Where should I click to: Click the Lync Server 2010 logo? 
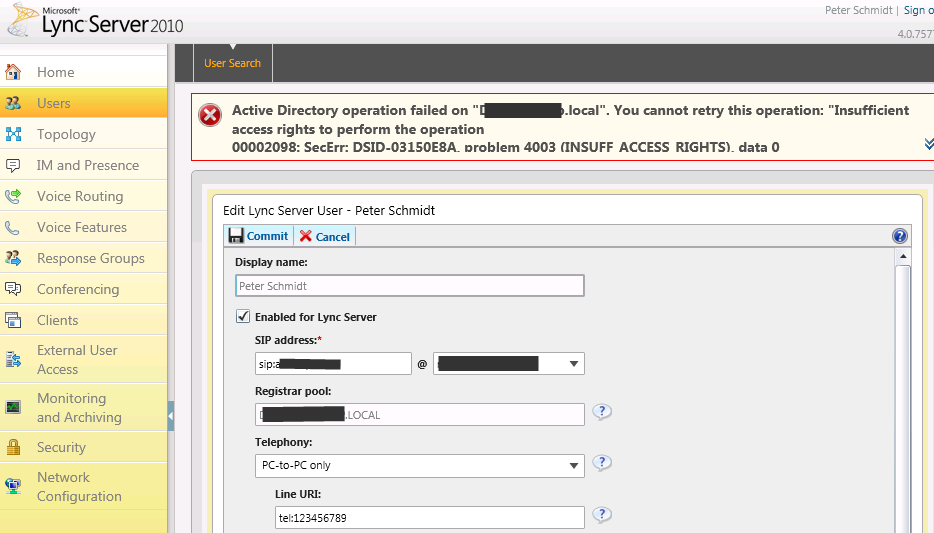coord(96,21)
